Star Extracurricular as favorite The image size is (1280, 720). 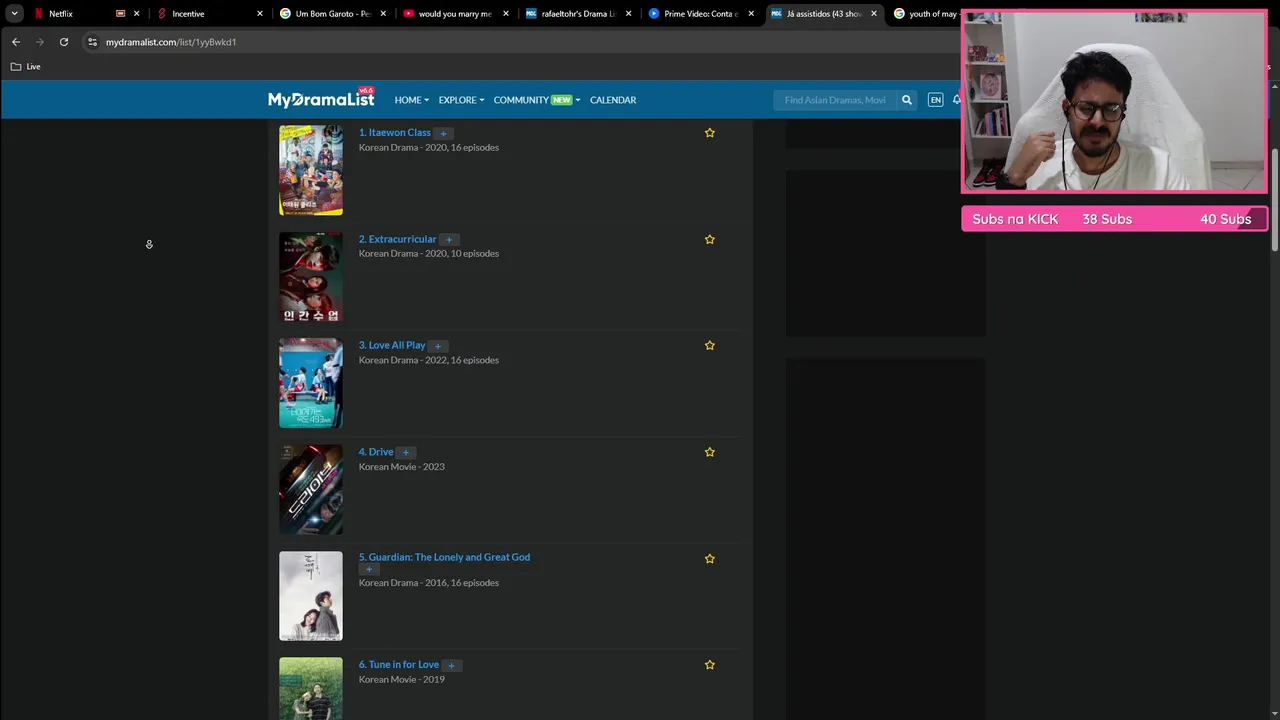pos(710,239)
